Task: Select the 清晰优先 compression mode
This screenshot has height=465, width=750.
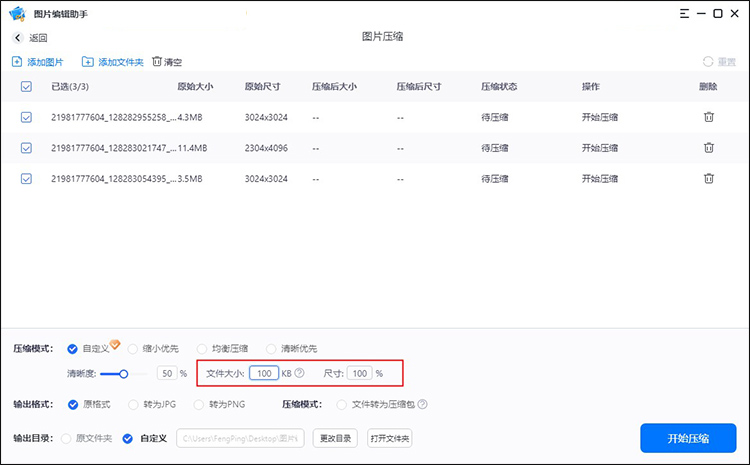Action: tap(271, 349)
